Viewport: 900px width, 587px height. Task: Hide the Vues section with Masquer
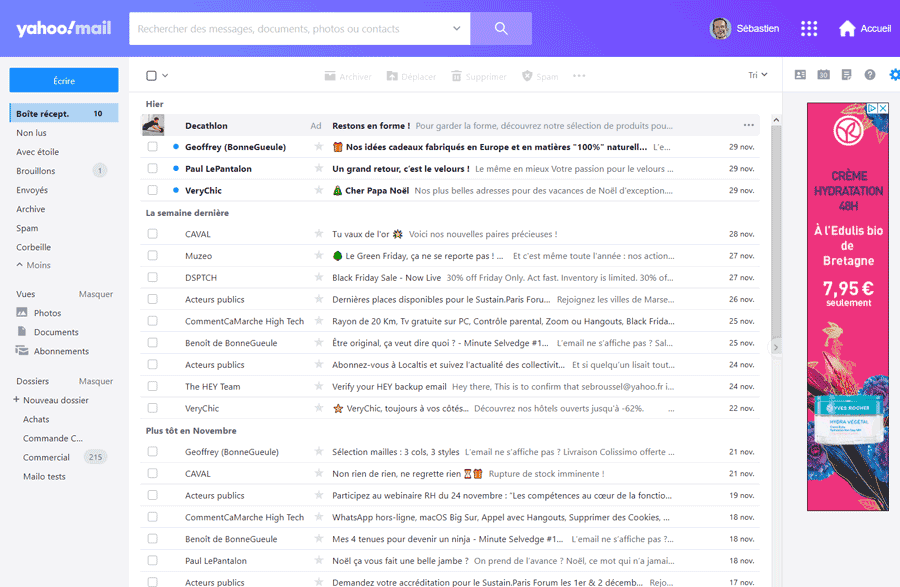[x=96, y=294]
